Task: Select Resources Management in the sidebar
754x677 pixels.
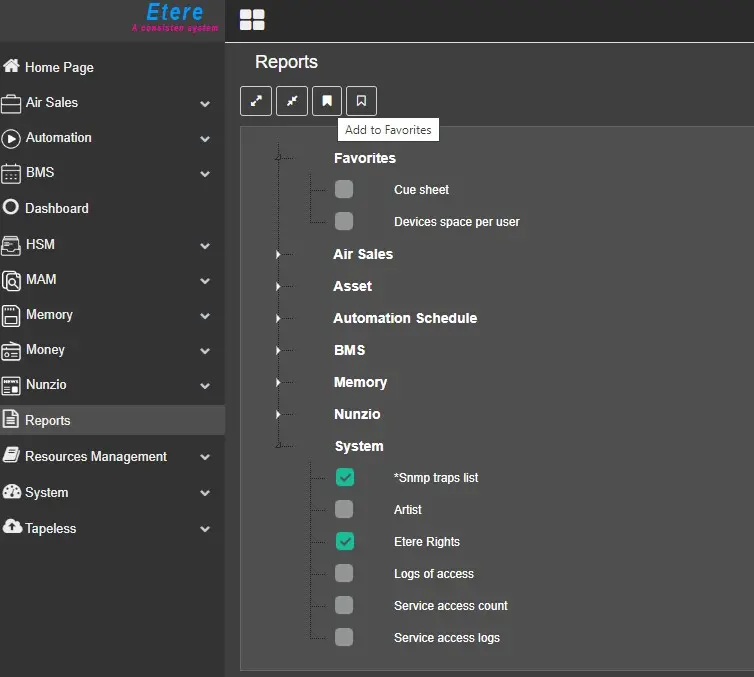Action: (x=96, y=456)
